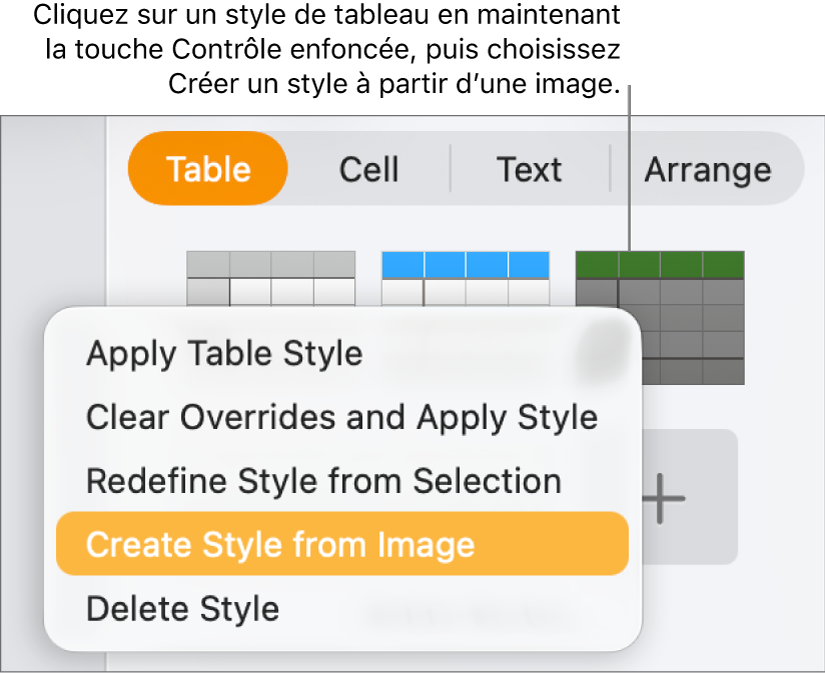Image resolution: width=825 pixels, height=673 pixels.
Task: Click the header row of the gray style
Action: tap(273, 262)
